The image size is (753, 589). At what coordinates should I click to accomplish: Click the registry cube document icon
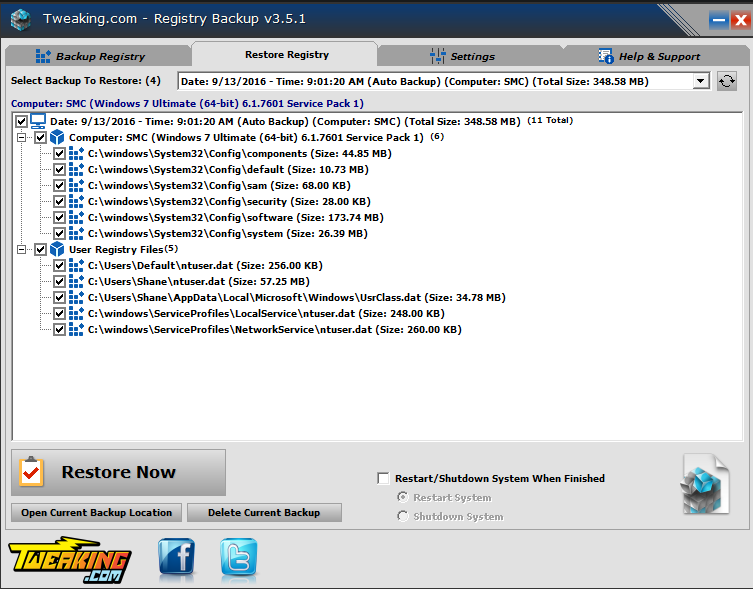coord(705,484)
